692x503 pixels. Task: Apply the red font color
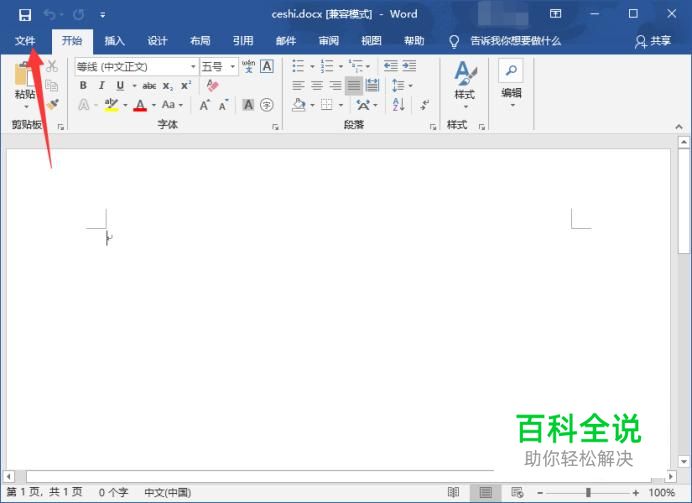140,105
